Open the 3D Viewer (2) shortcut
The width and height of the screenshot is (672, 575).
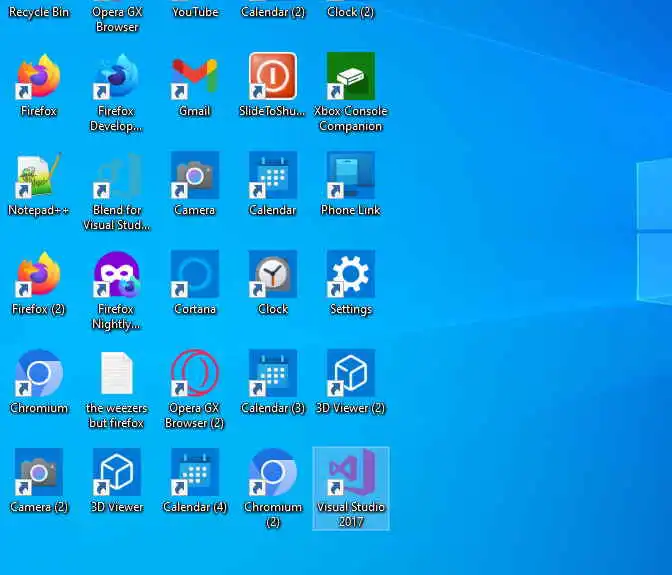[351, 373]
